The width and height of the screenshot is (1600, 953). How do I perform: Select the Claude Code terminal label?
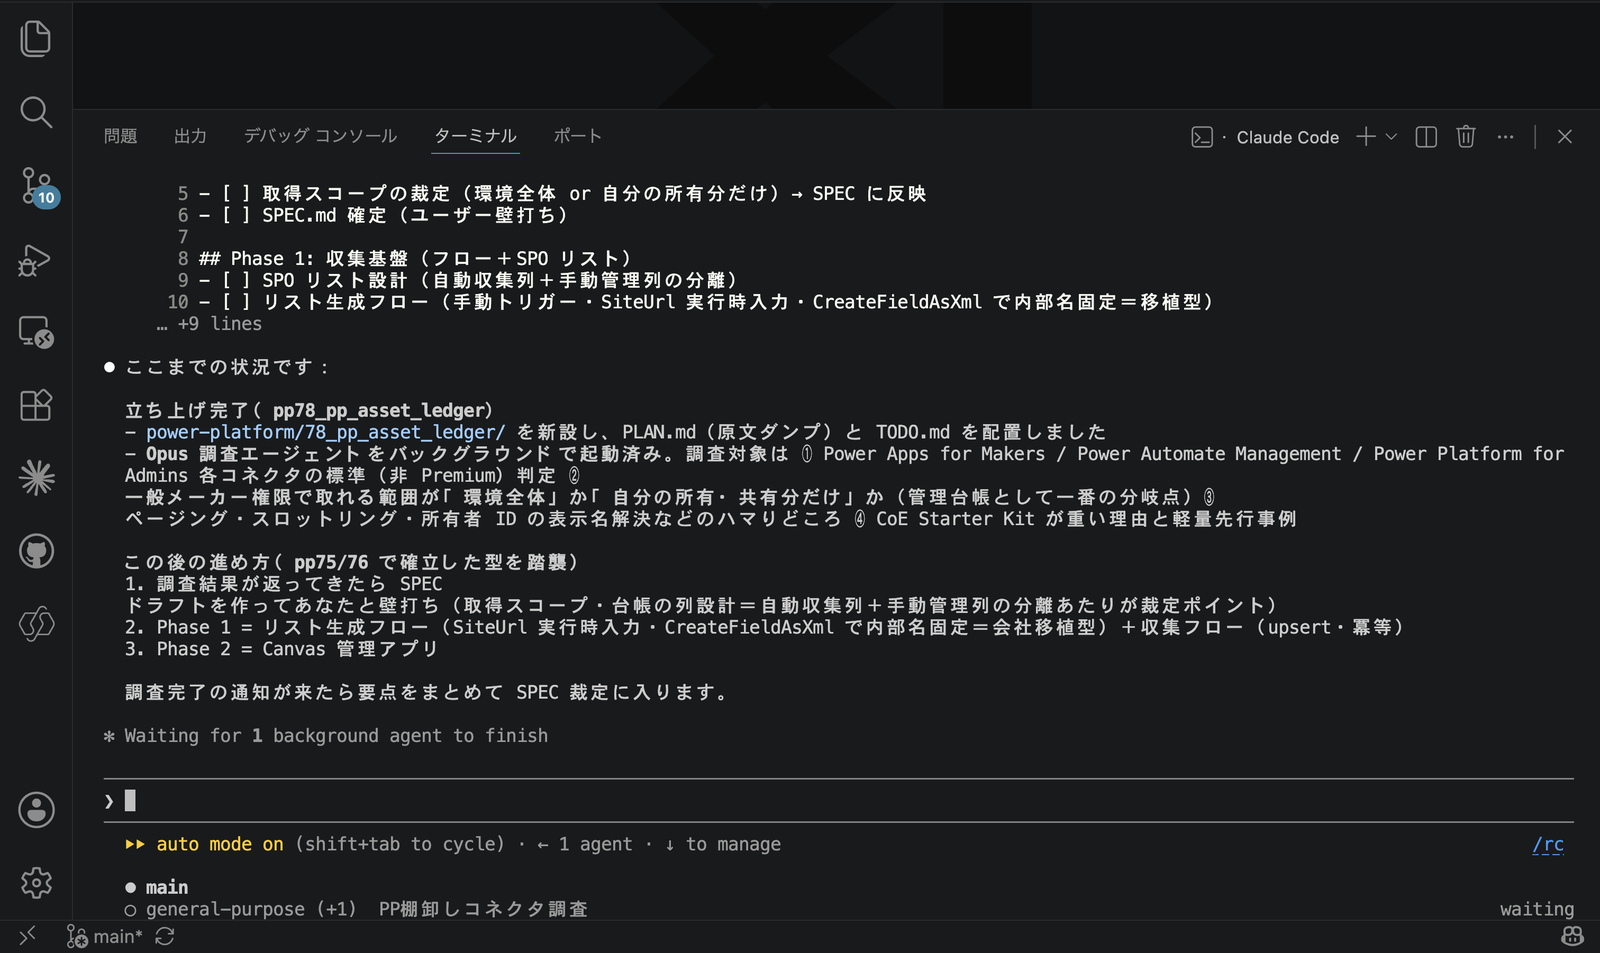coord(1287,137)
